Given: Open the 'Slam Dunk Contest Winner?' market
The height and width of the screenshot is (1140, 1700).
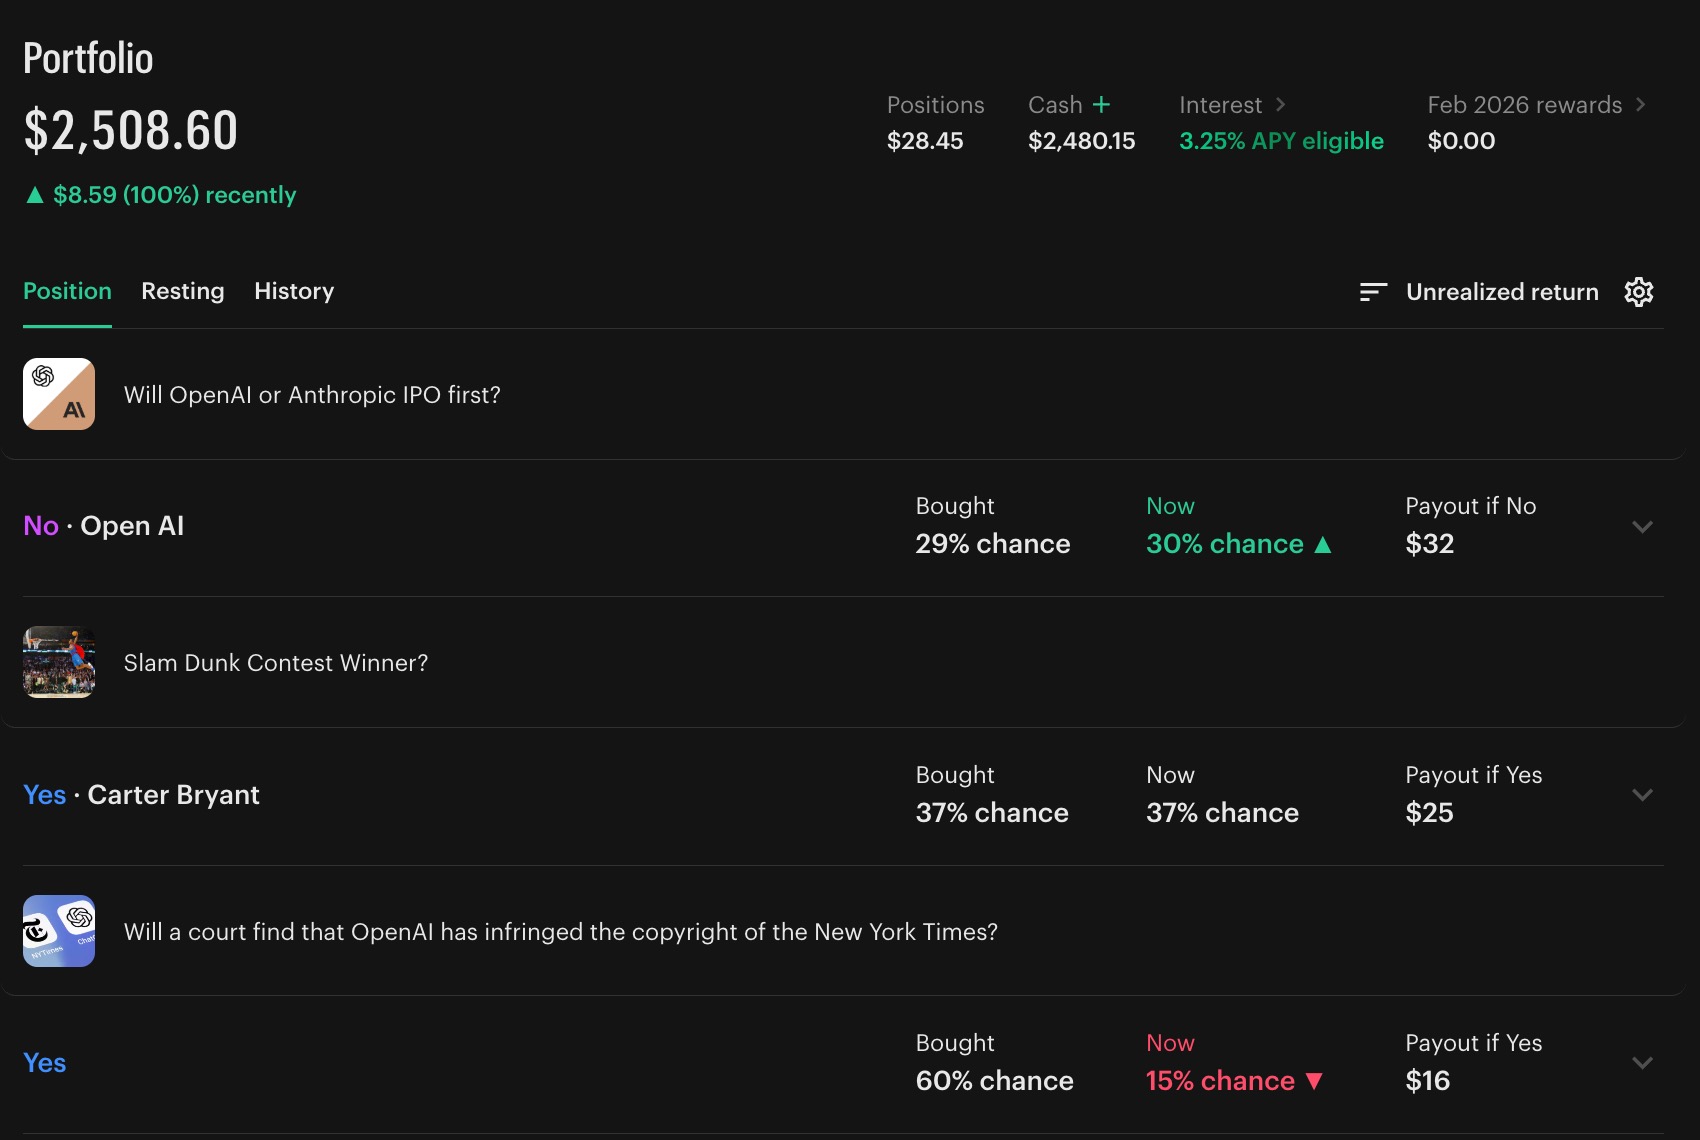Looking at the screenshot, I should pyautogui.click(x=276, y=663).
